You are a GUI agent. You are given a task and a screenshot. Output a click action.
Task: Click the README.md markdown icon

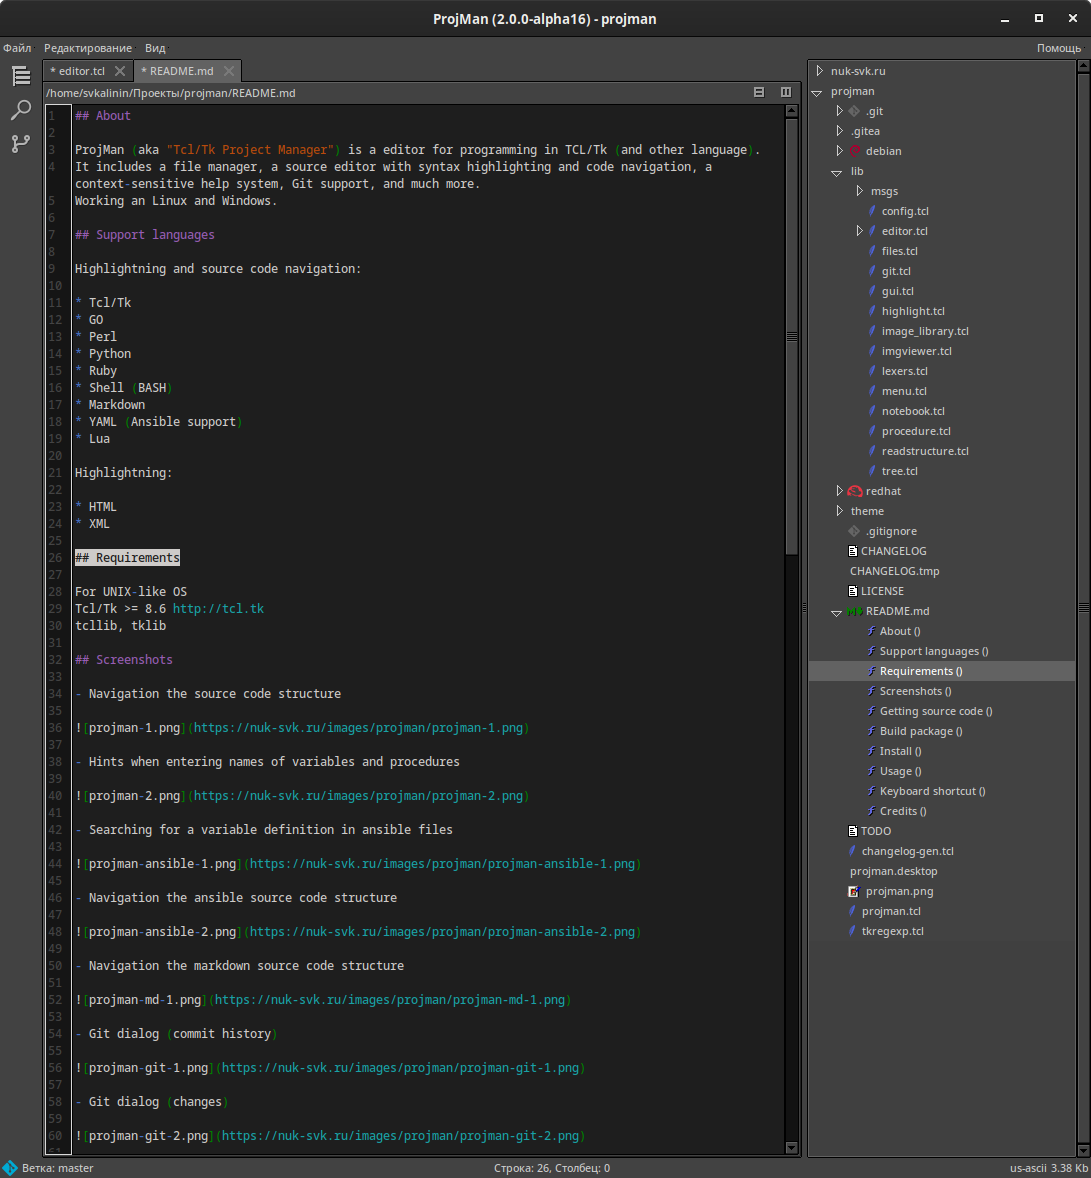pyautogui.click(x=855, y=611)
